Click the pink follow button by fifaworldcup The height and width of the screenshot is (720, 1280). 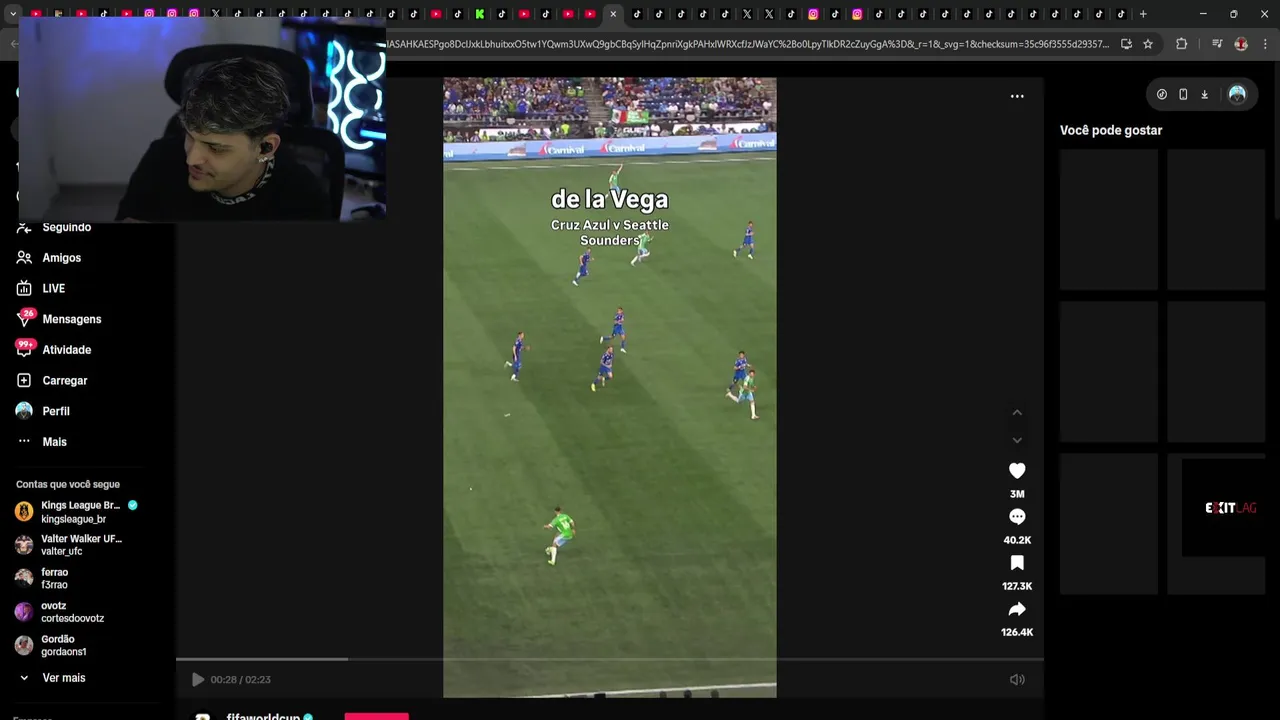(376, 716)
